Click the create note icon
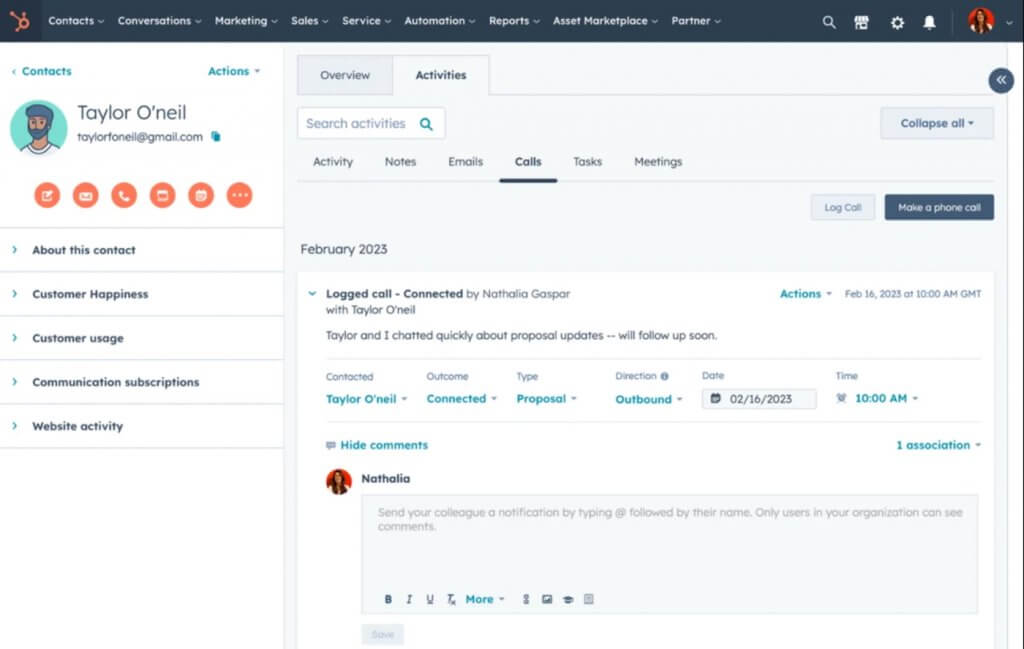This screenshot has height=649, width=1024. click(47, 195)
